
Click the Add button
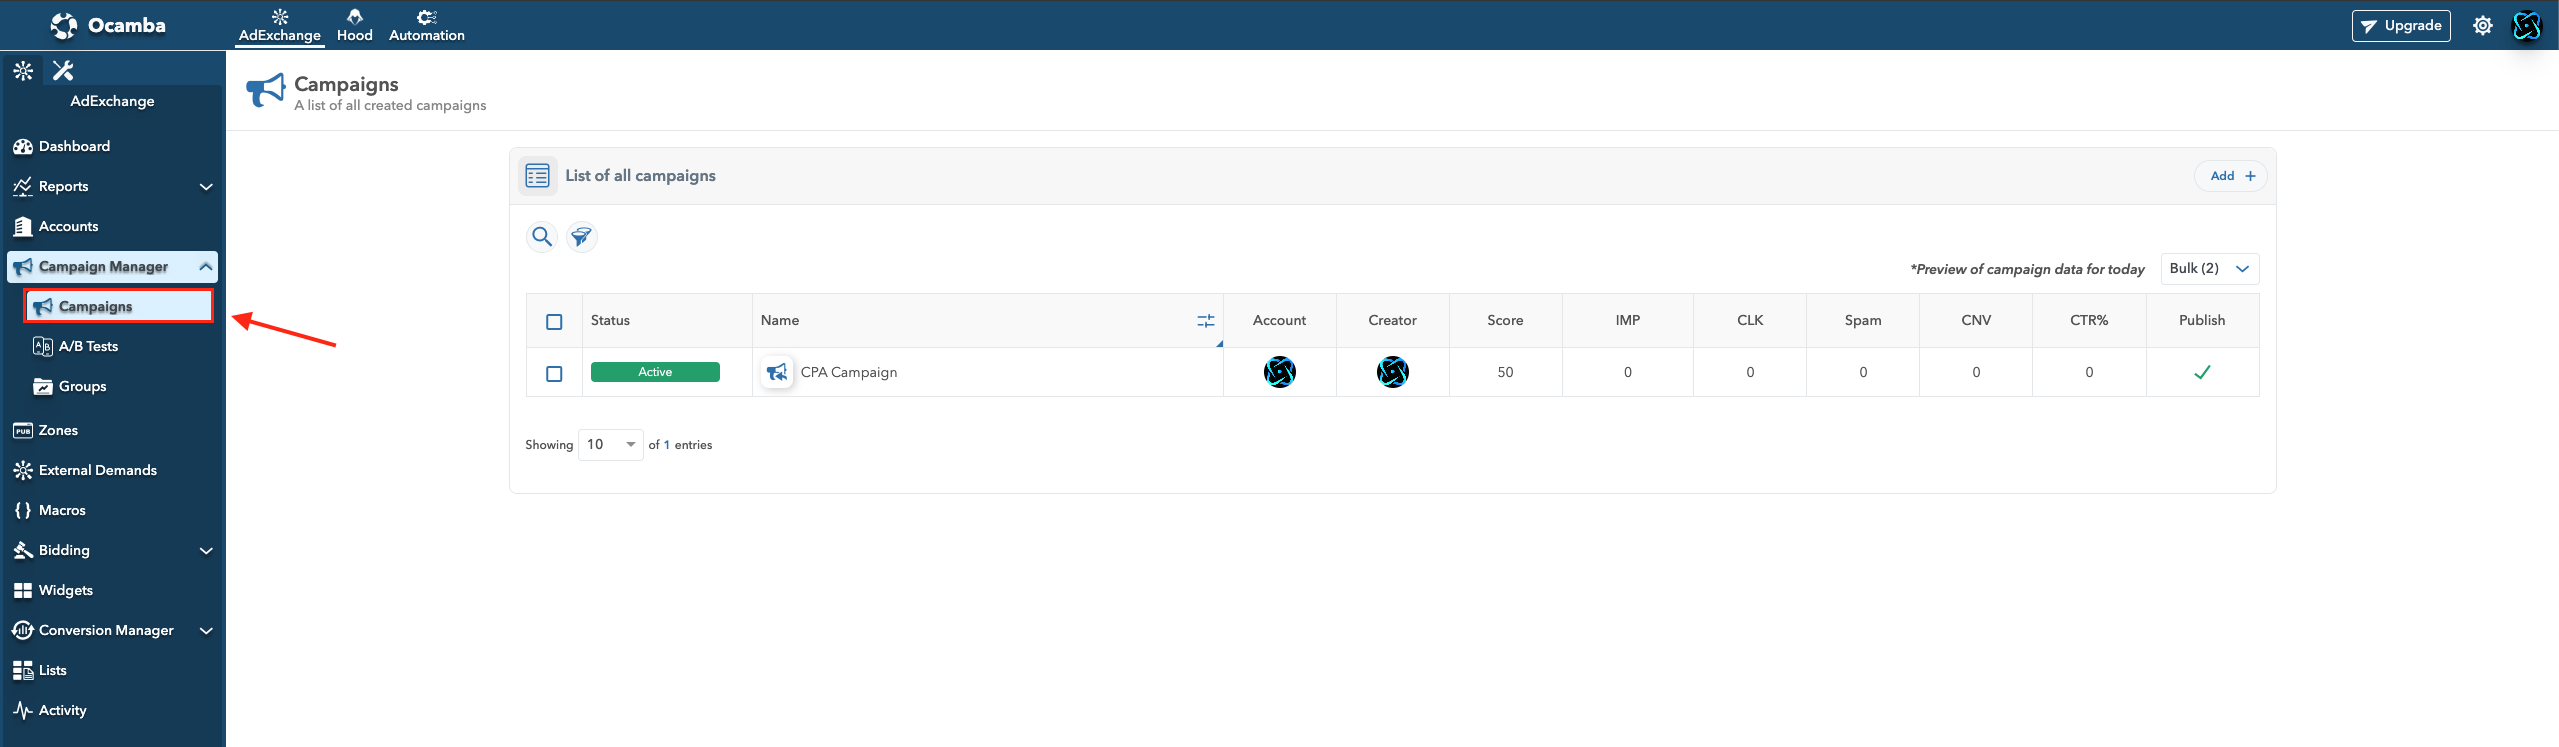(x=2231, y=176)
